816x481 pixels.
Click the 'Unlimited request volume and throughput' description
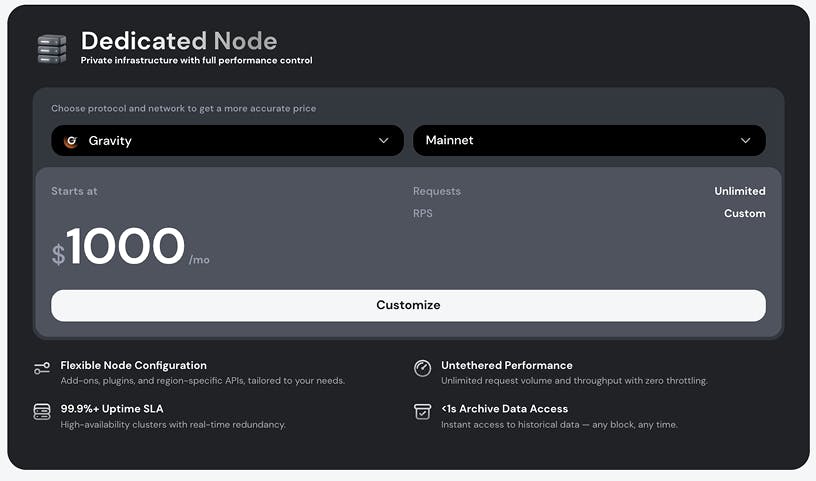[575, 381]
